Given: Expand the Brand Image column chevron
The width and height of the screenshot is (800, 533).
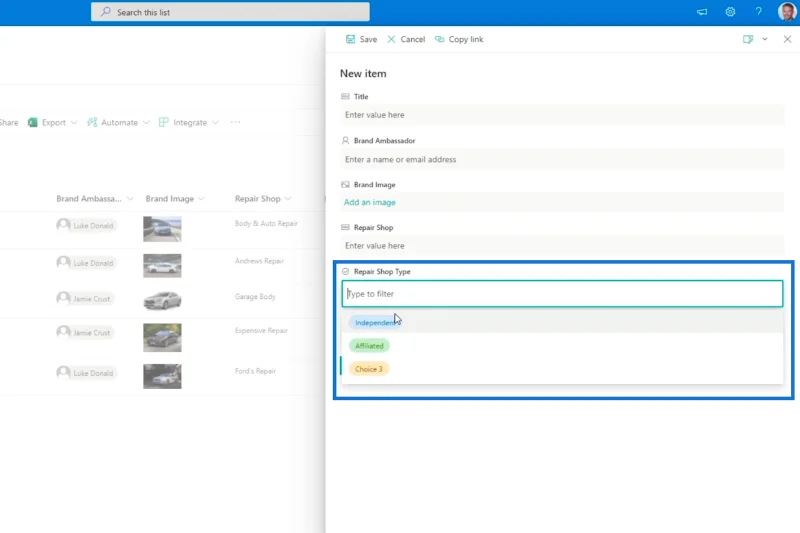Looking at the screenshot, I should click(x=201, y=198).
